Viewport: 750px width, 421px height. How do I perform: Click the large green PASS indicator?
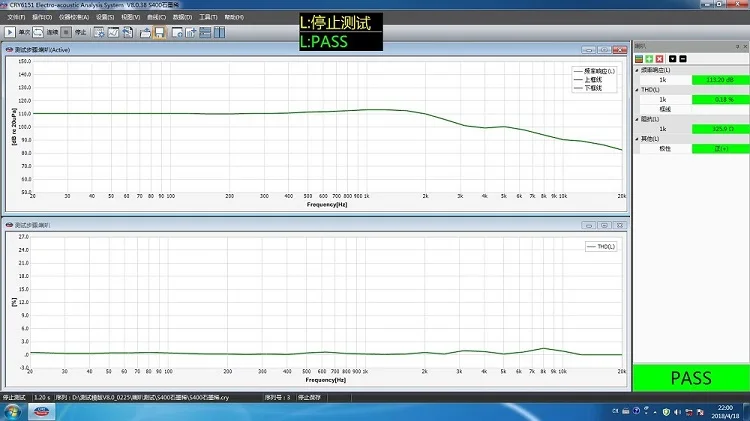pos(691,378)
